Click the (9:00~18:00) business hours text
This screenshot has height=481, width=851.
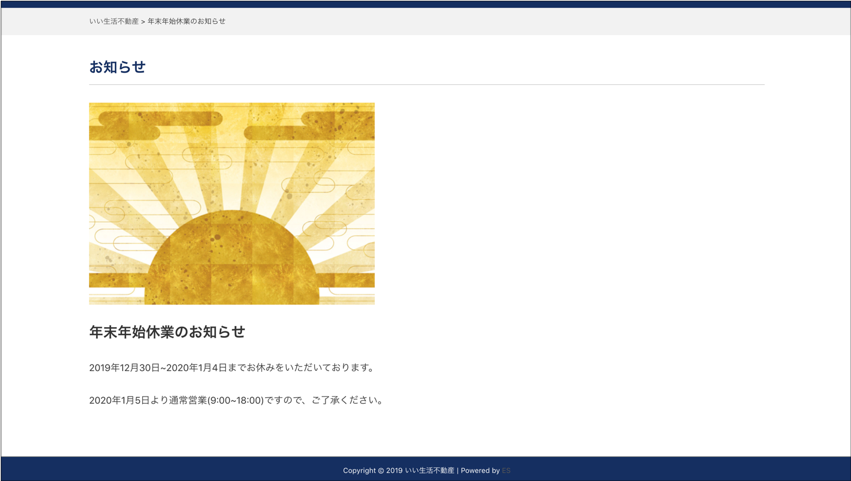(x=235, y=400)
